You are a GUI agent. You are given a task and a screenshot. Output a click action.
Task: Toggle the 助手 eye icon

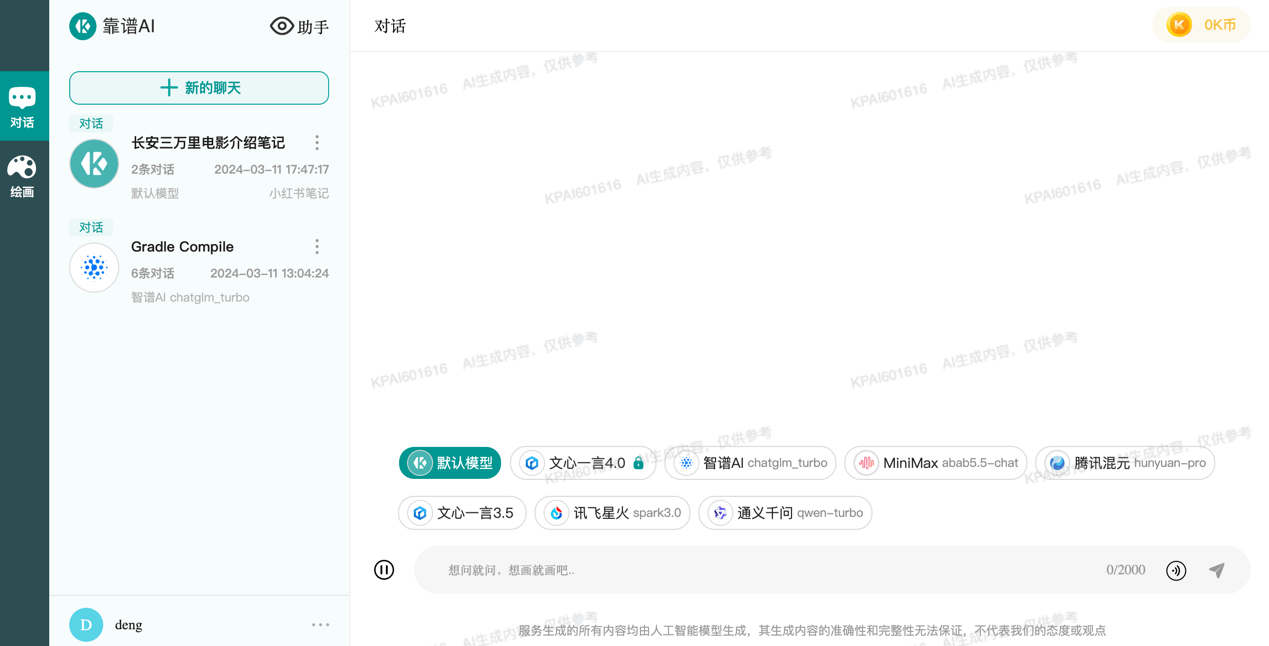pos(282,26)
